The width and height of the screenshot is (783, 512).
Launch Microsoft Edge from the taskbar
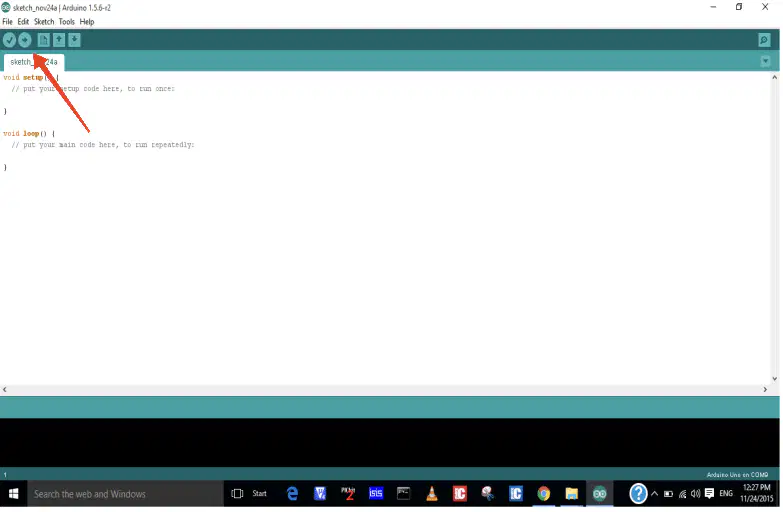(x=292, y=494)
